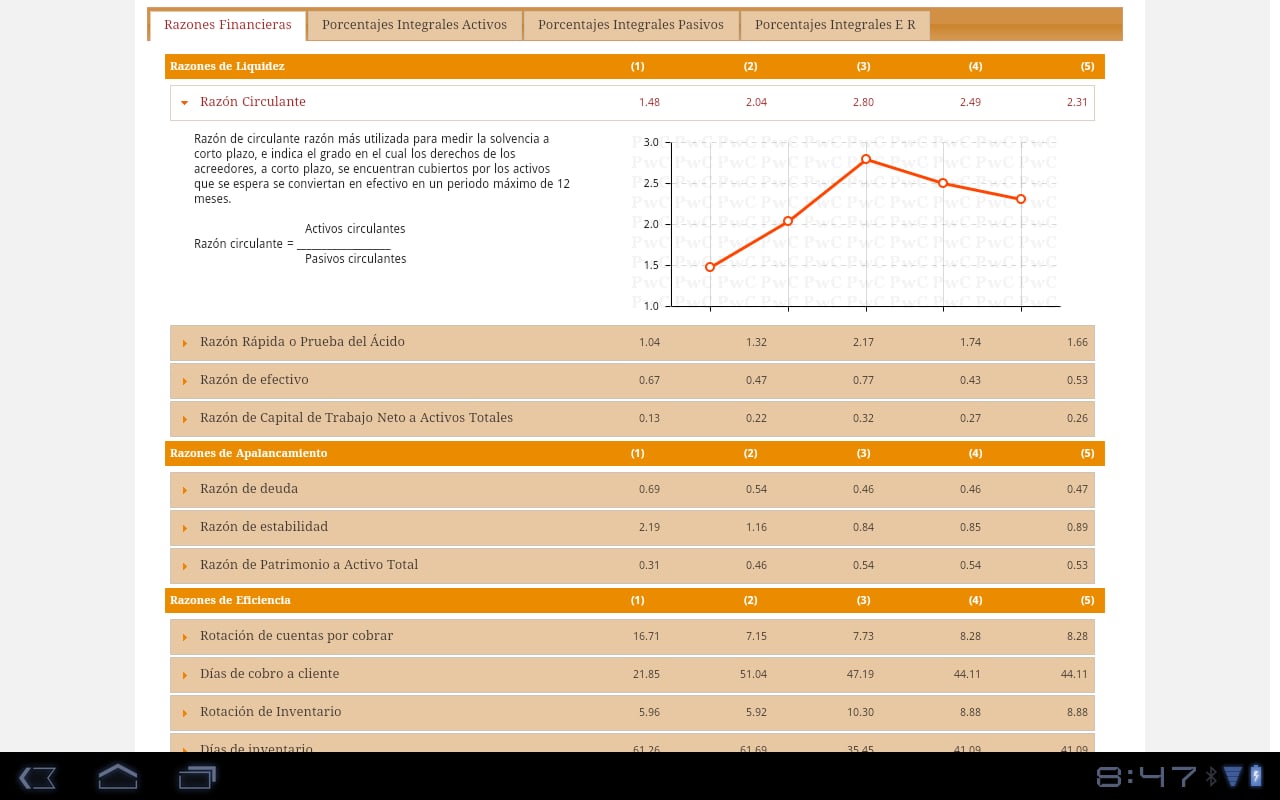Open the Razón de efectivo label
This screenshot has height=800, width=1280.
click(254, 380)
